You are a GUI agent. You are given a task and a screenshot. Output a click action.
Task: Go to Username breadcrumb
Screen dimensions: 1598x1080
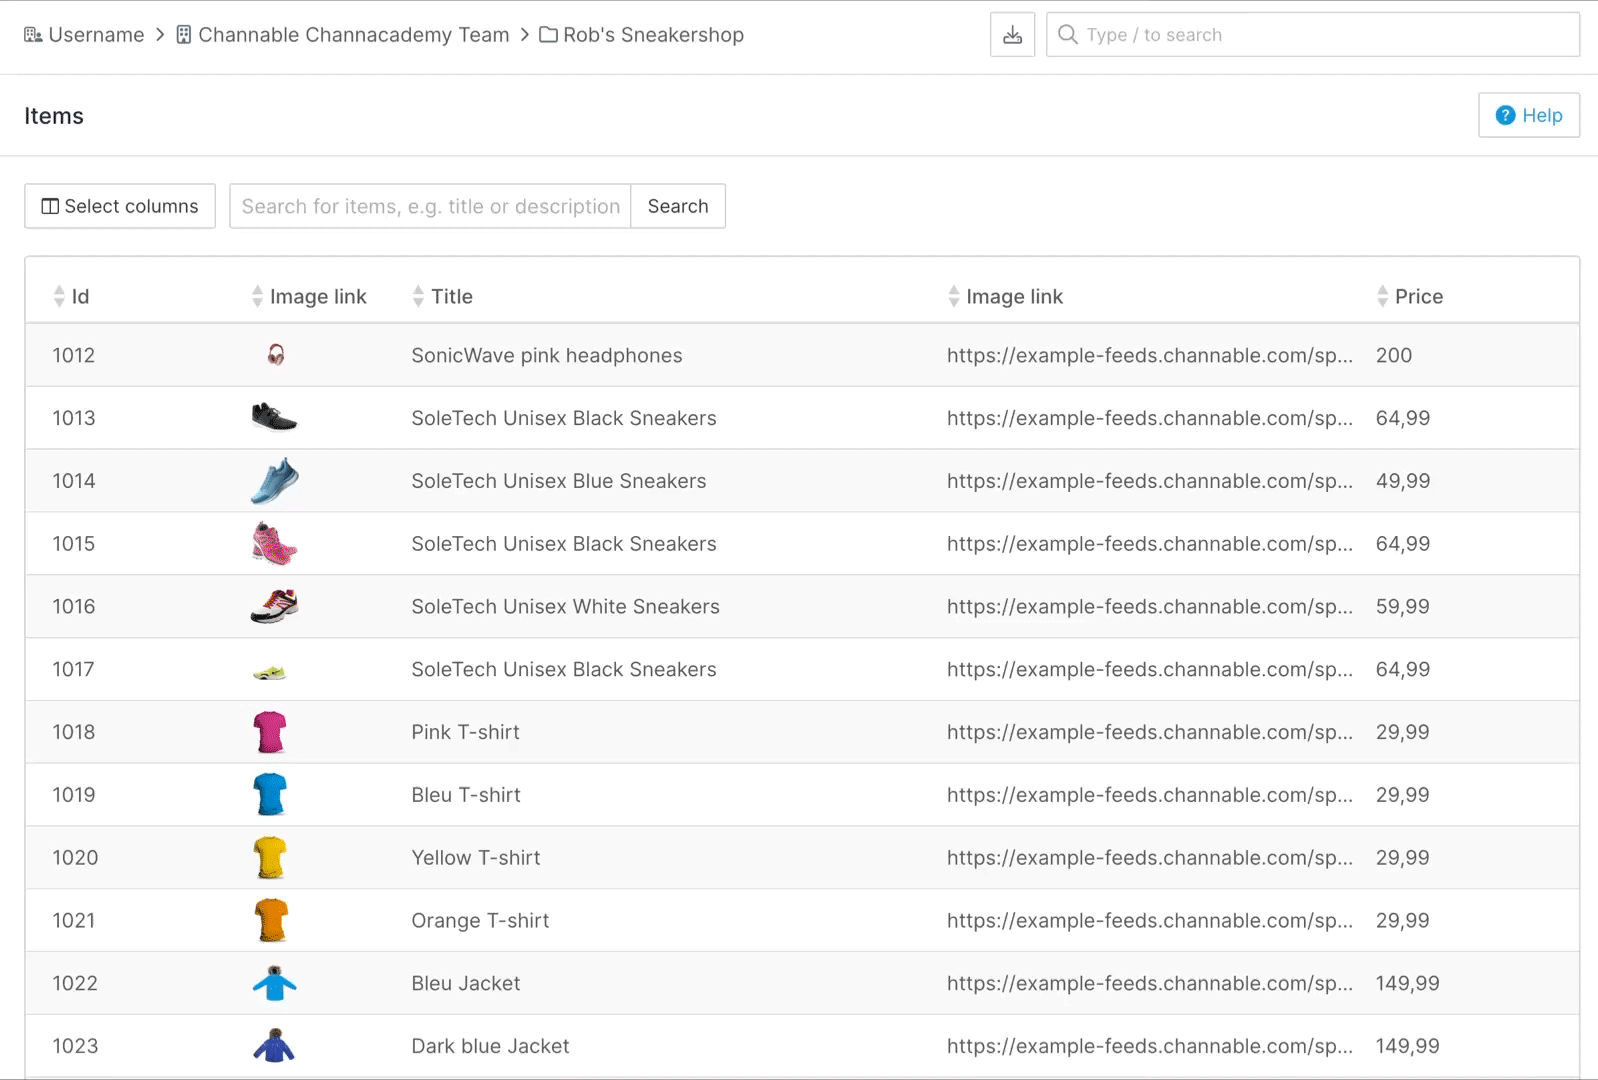[85, 35]
